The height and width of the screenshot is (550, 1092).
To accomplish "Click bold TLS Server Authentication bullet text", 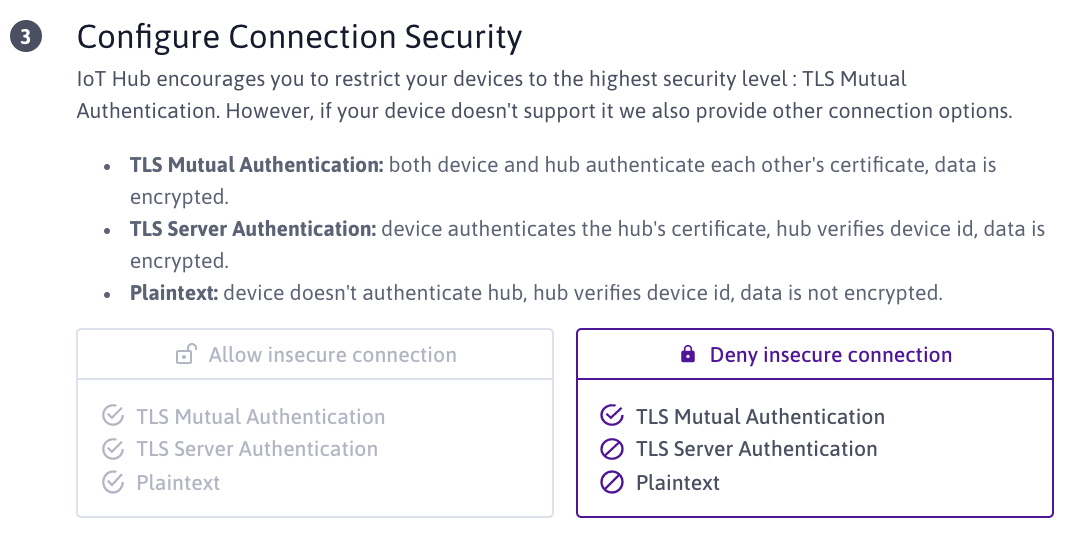I will tap(253, 229).
